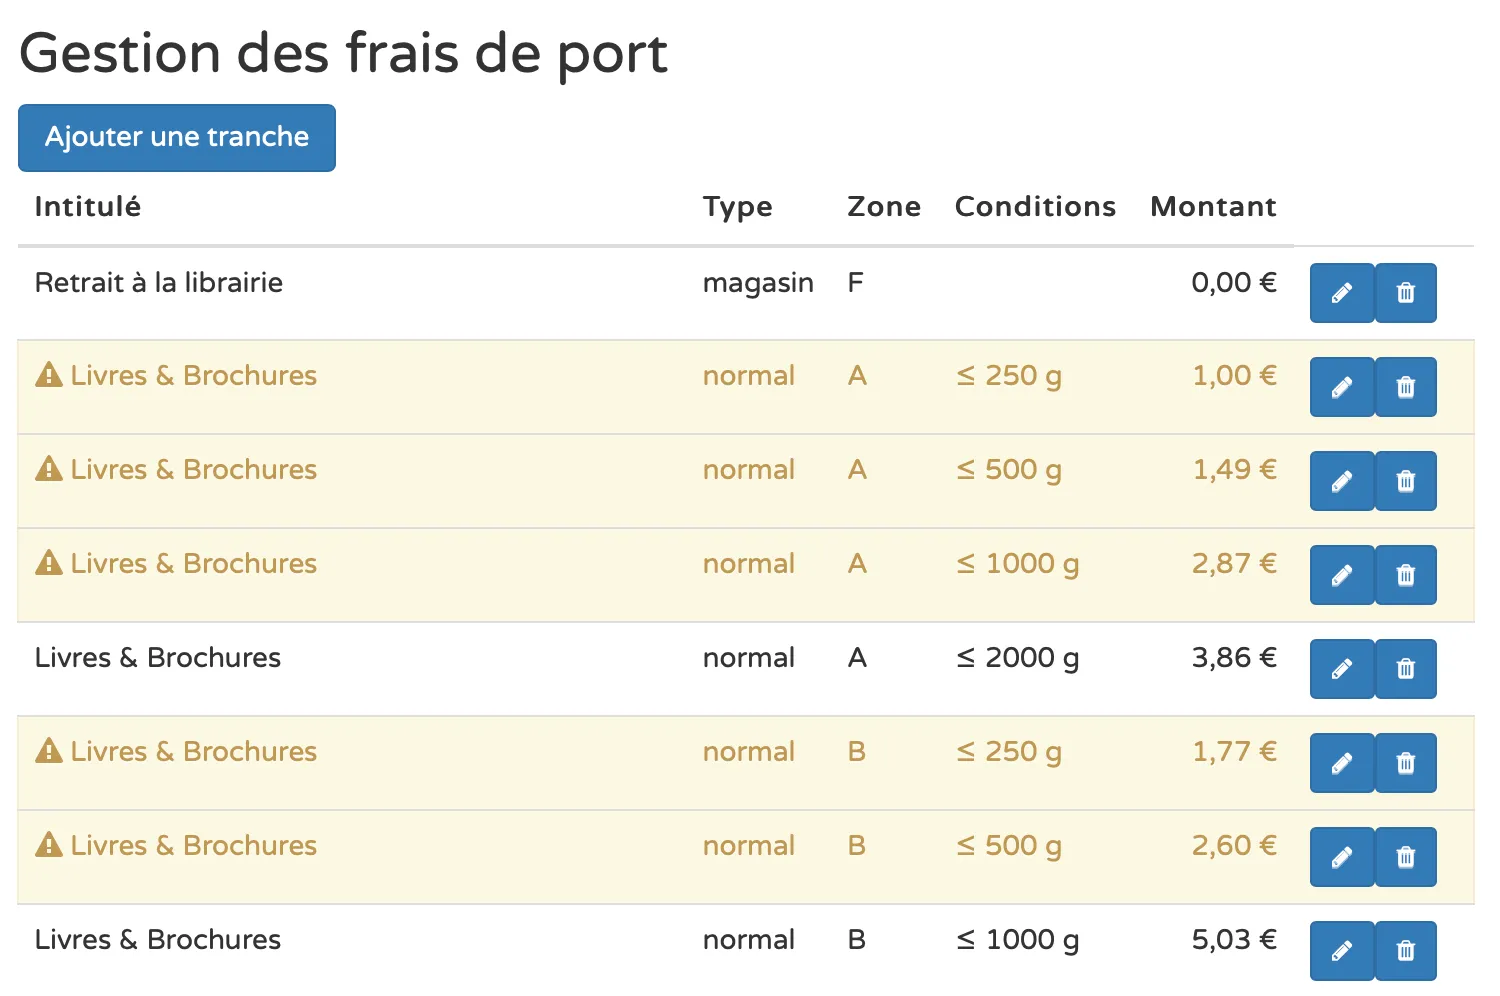Click the warning triangle beside the 2,60 € row
The image size is (1500, 996).
click(x=47, y=845)
